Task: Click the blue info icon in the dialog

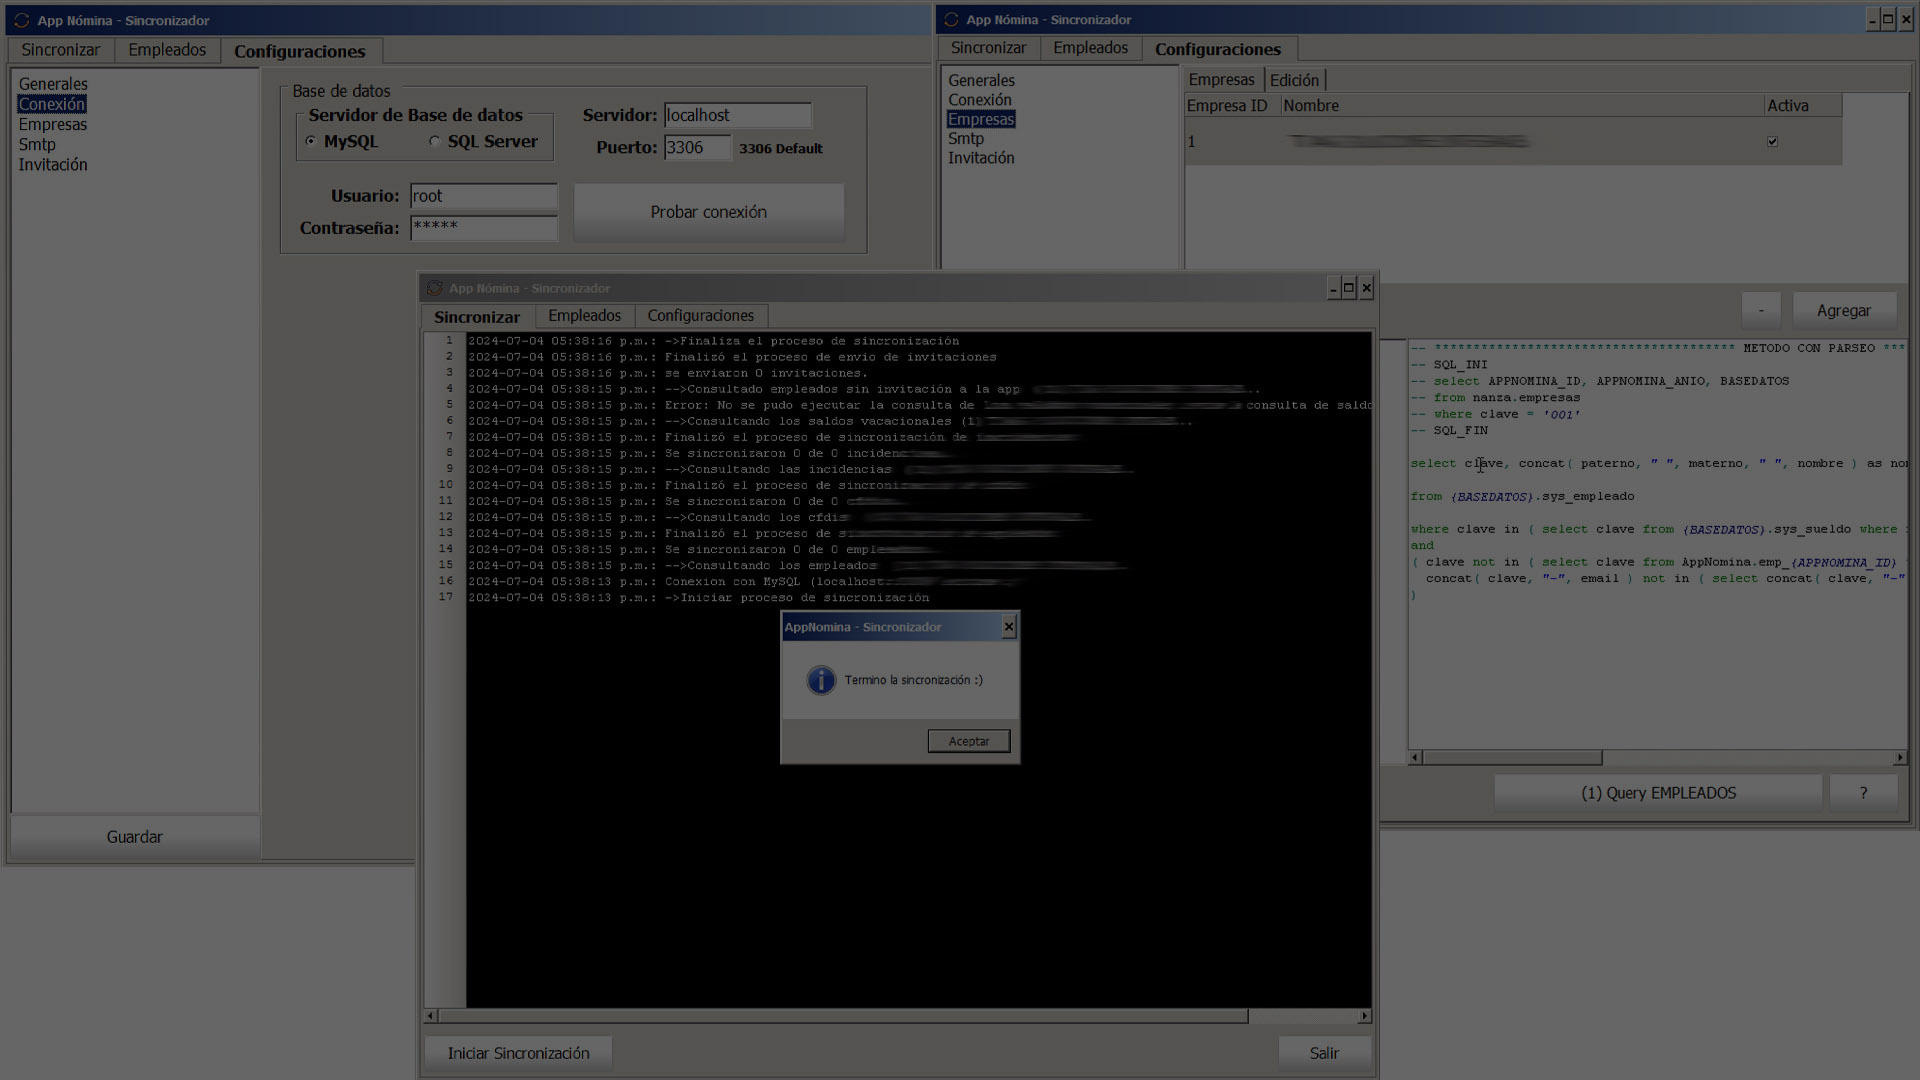Action: pos(821,680)
